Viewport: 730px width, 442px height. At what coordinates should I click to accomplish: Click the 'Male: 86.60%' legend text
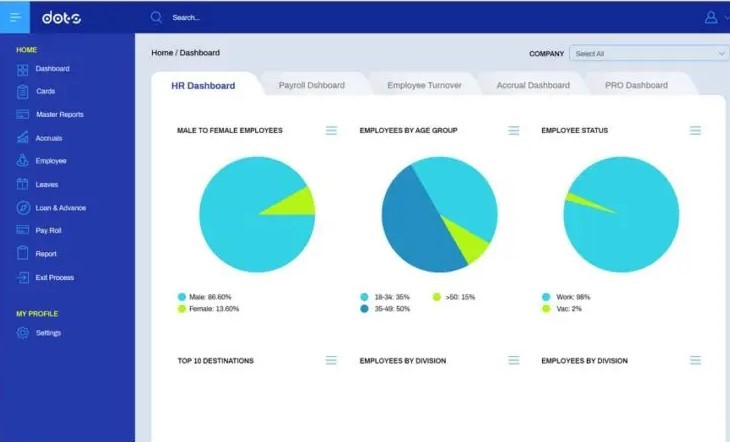pos(210,297)
